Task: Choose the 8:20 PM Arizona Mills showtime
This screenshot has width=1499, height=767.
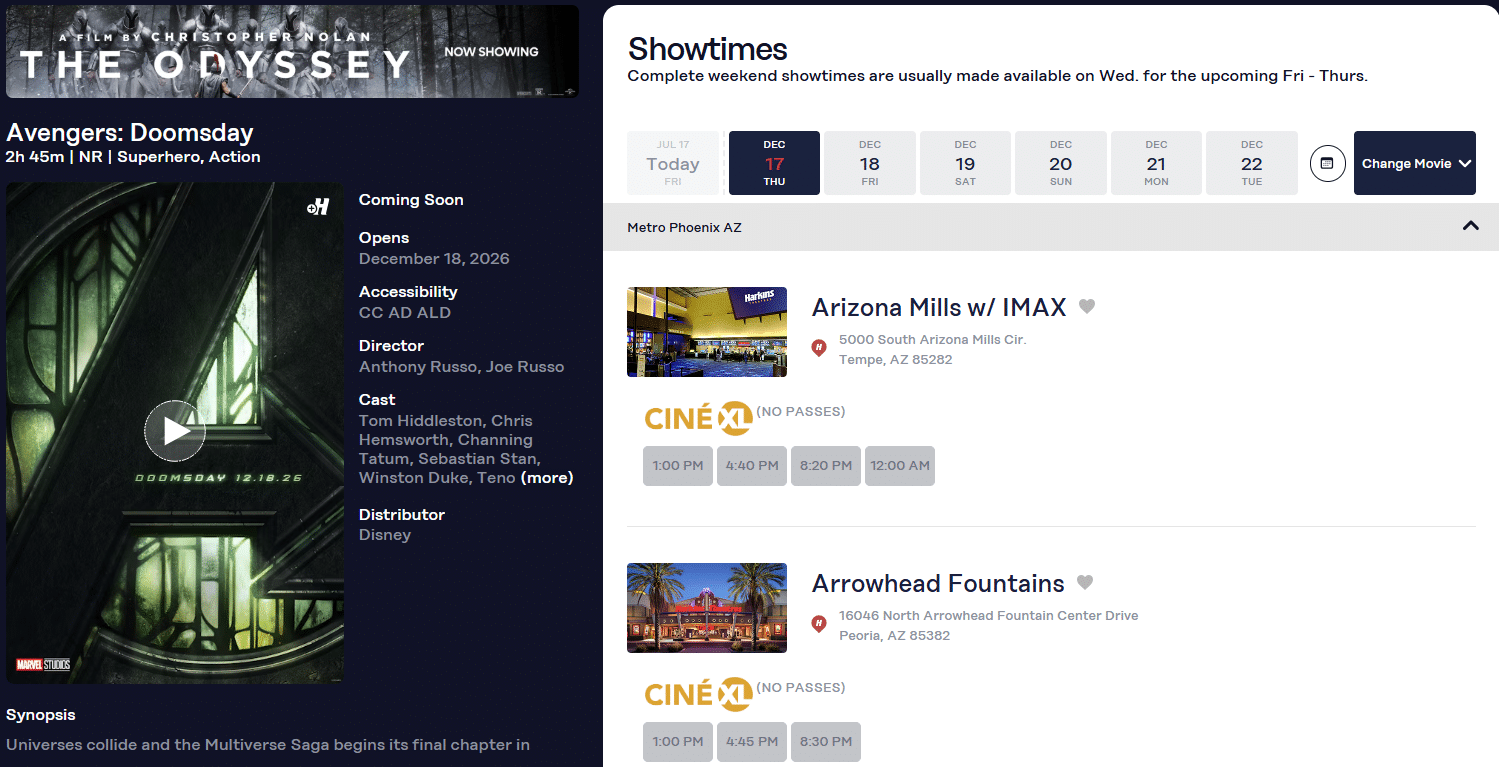Action: [x=826, y=466]
